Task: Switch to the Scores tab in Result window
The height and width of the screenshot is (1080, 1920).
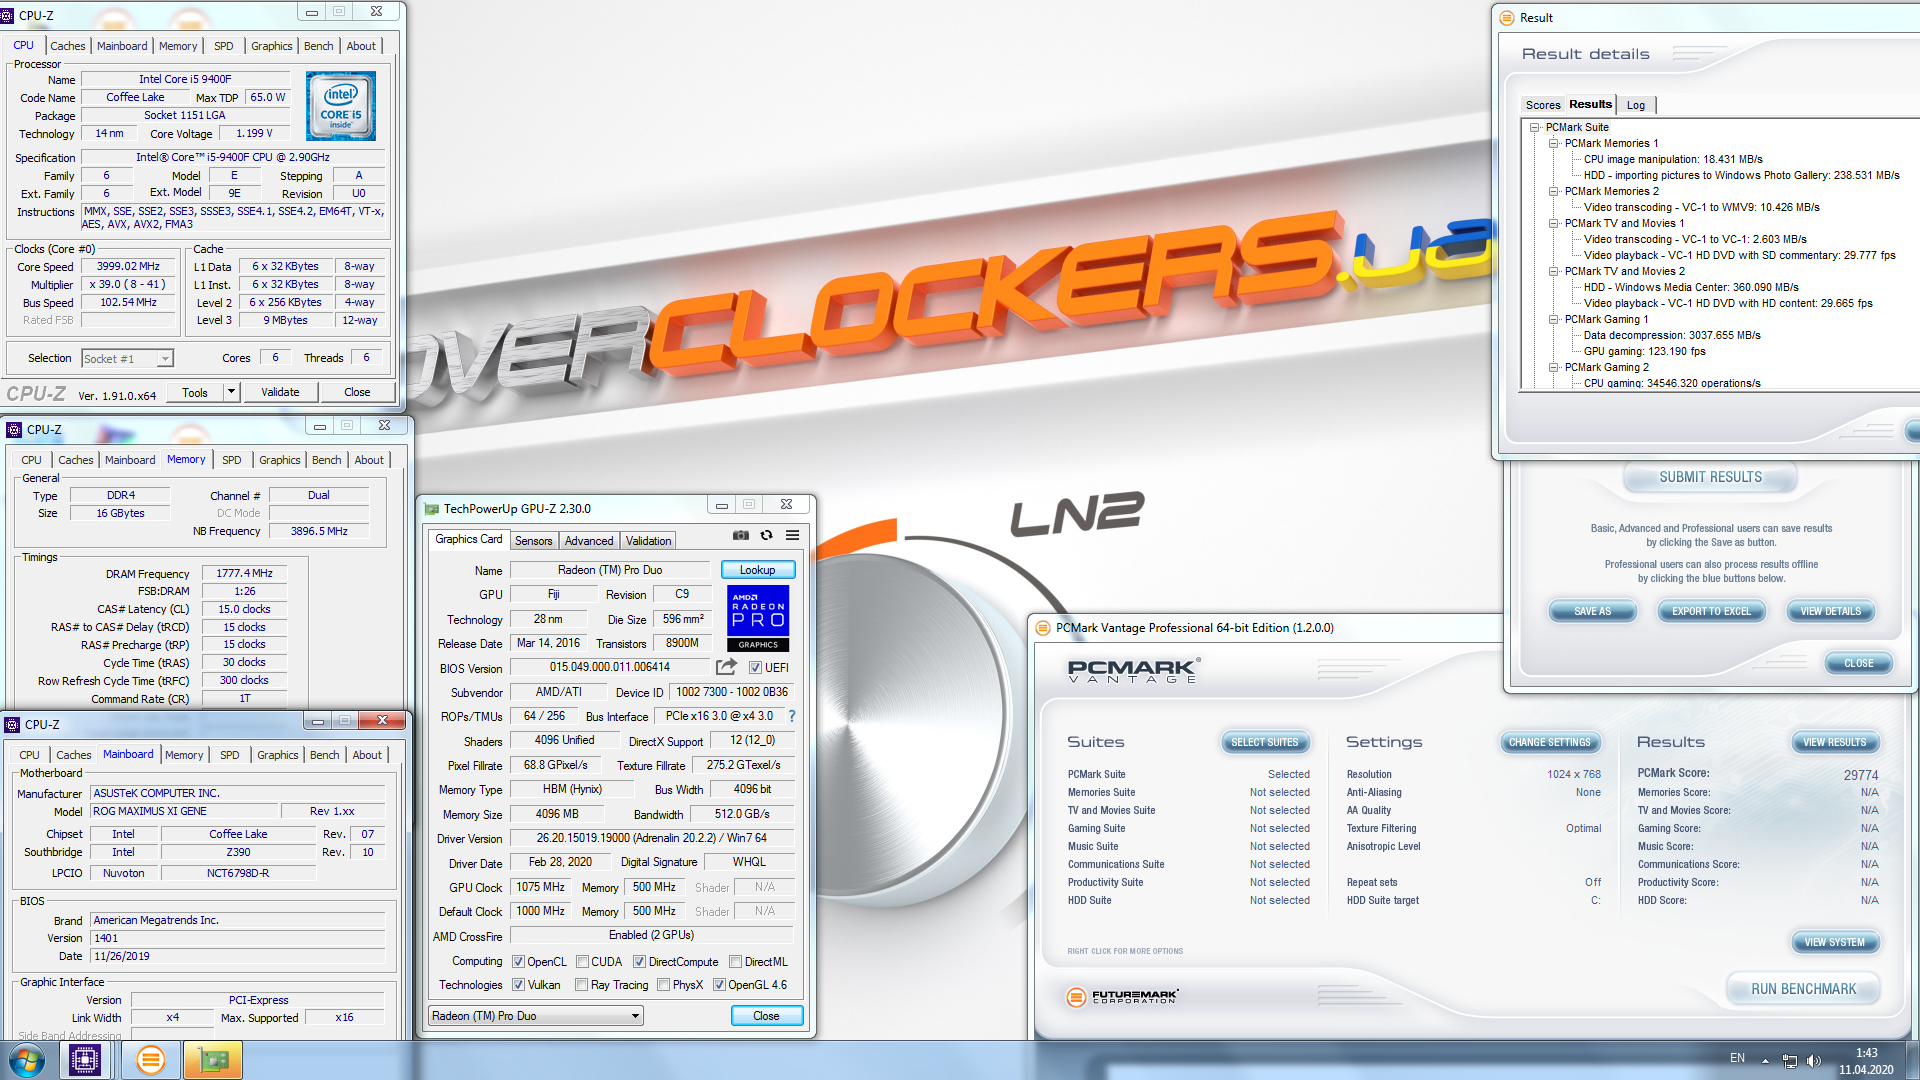Action: click(x=1542, y=105)
